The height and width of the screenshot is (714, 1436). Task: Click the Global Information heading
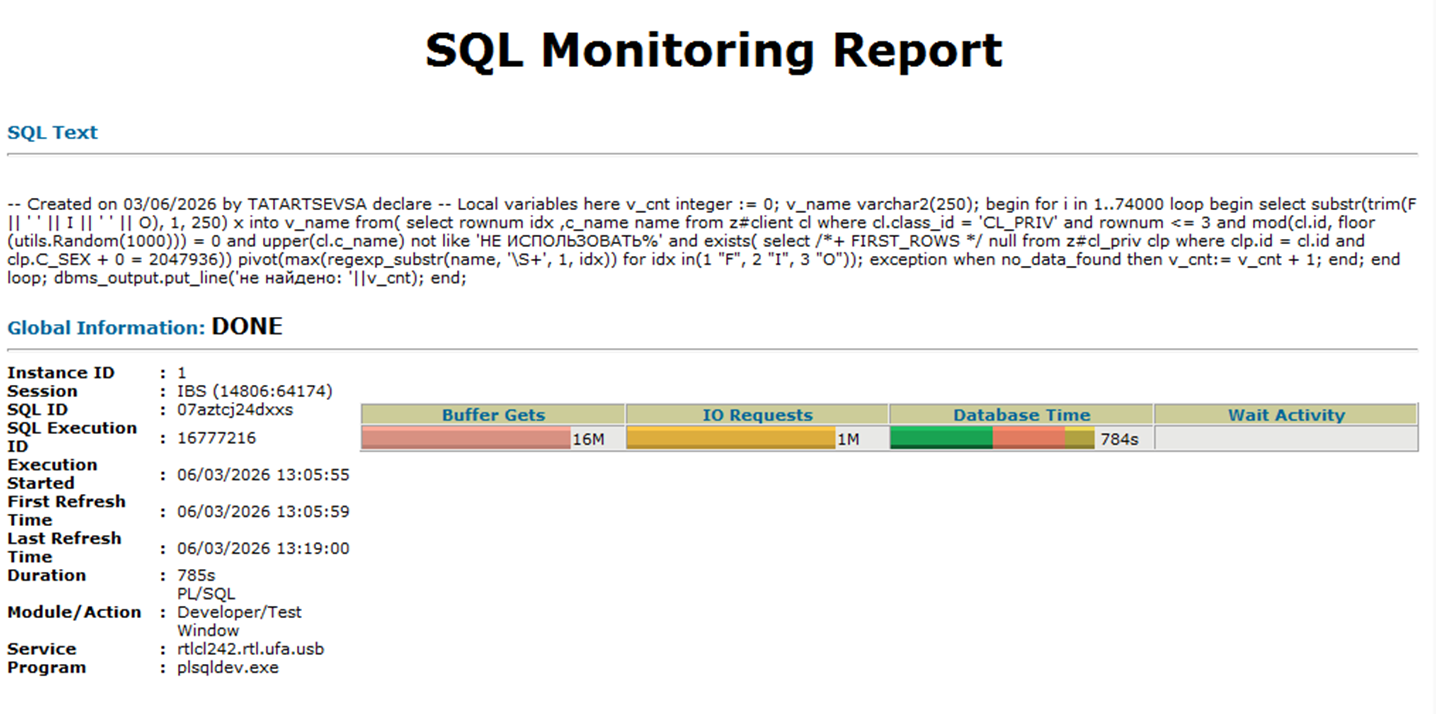coord(106,328)
